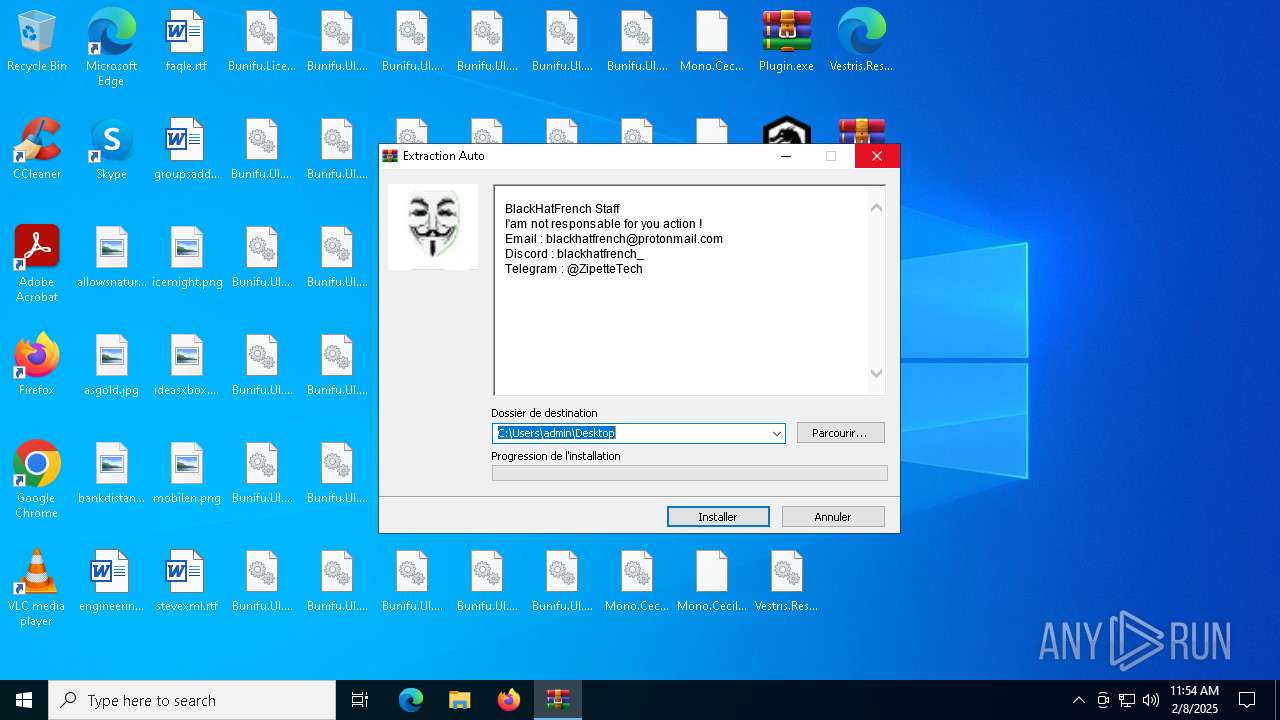Open the Recycle Bin desktop icon
This screenshot has width=1280, height=720.
coord(37,41)
